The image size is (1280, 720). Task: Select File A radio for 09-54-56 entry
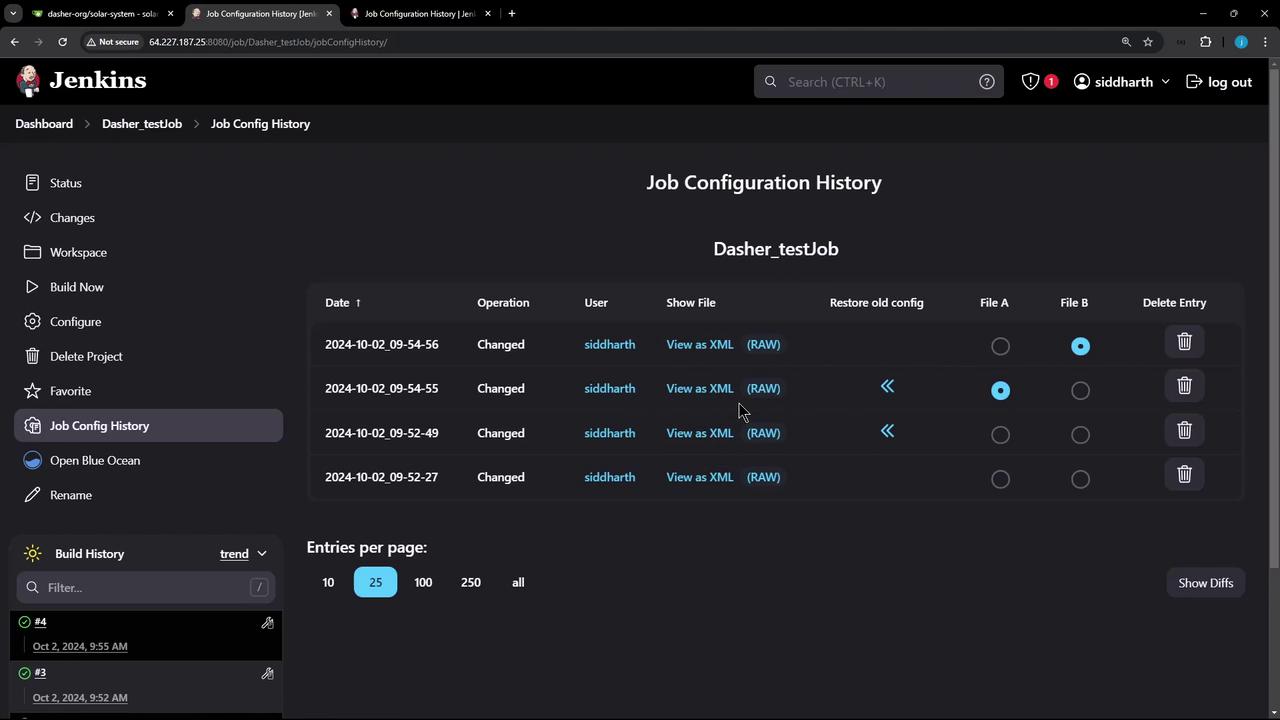[x=1000, y=346]
